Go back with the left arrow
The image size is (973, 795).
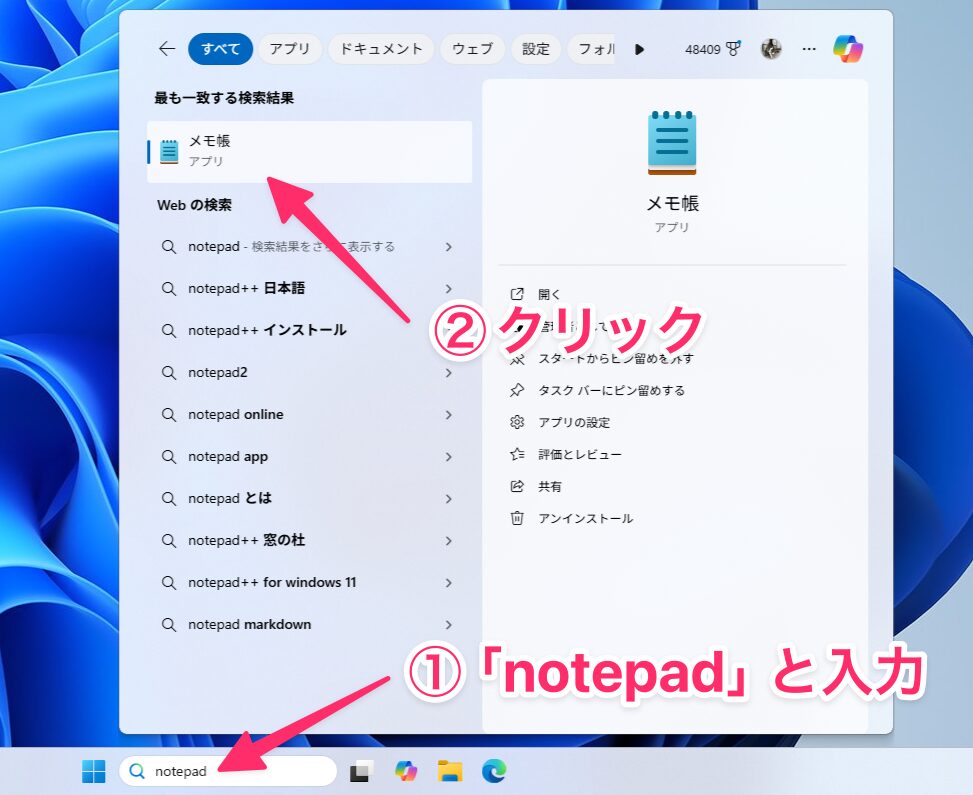(x=167, y=48)
